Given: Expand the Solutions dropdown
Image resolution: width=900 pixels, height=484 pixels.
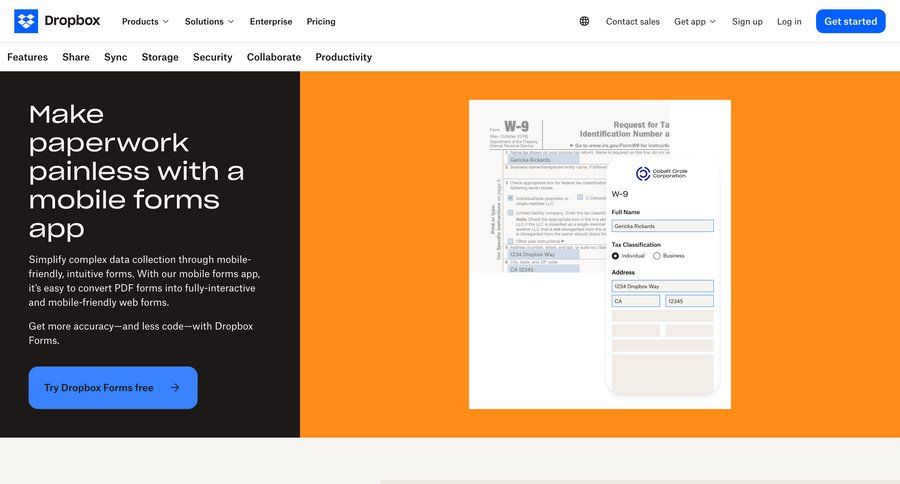Looking at the screenshot, I should coord(210,21).
